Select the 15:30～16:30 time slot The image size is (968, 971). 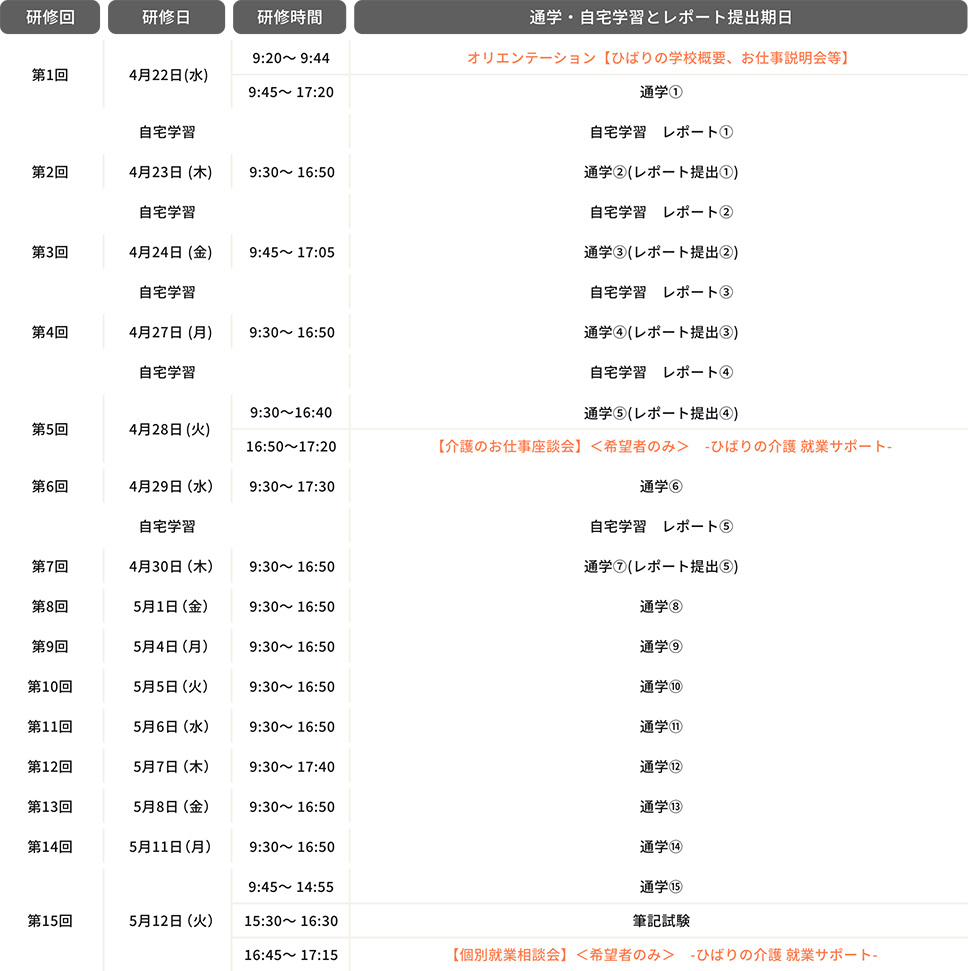point(291,921)
